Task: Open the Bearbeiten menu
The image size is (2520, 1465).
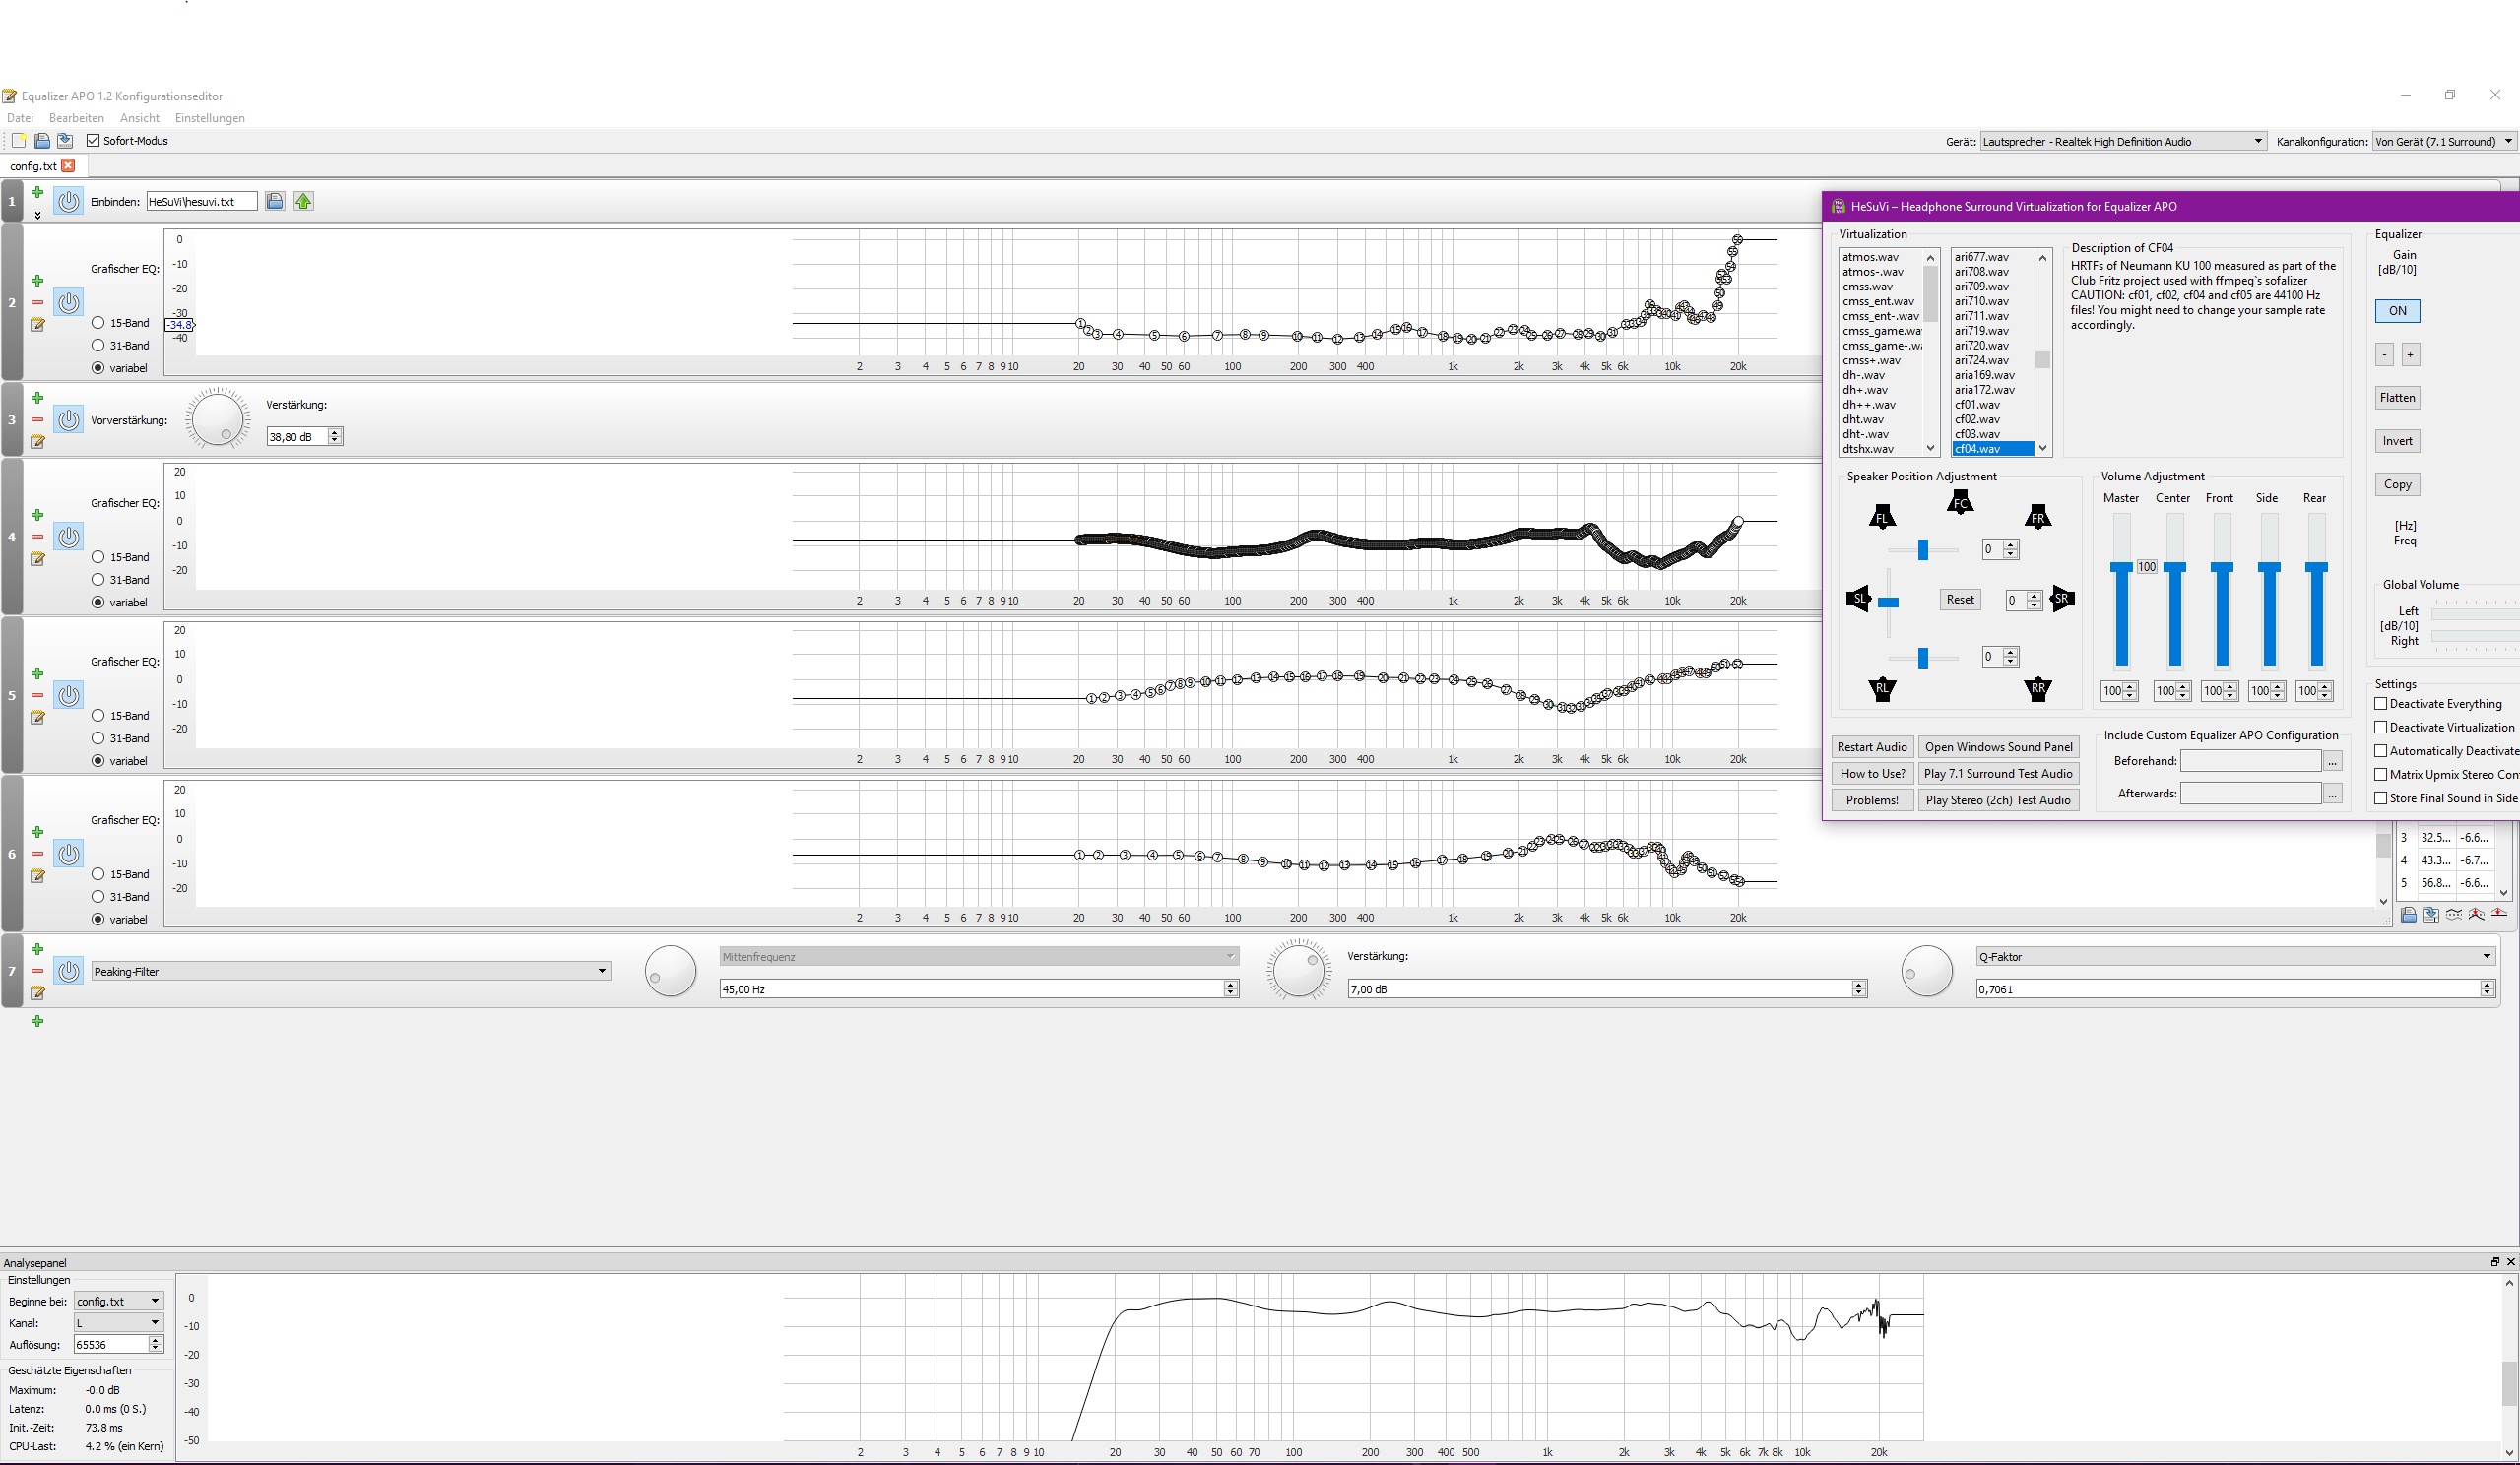Action: click(x=76, y=118)
